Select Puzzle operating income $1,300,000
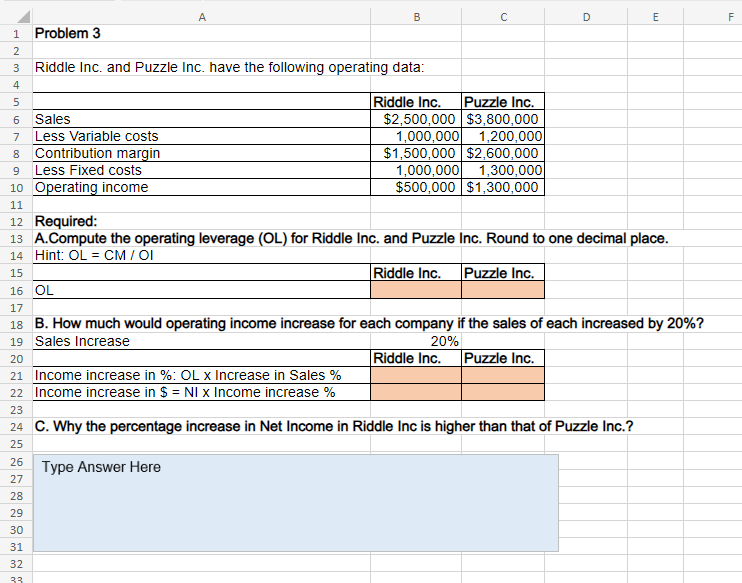The height and width of the screenshot is (583, 742). [503, 187]
